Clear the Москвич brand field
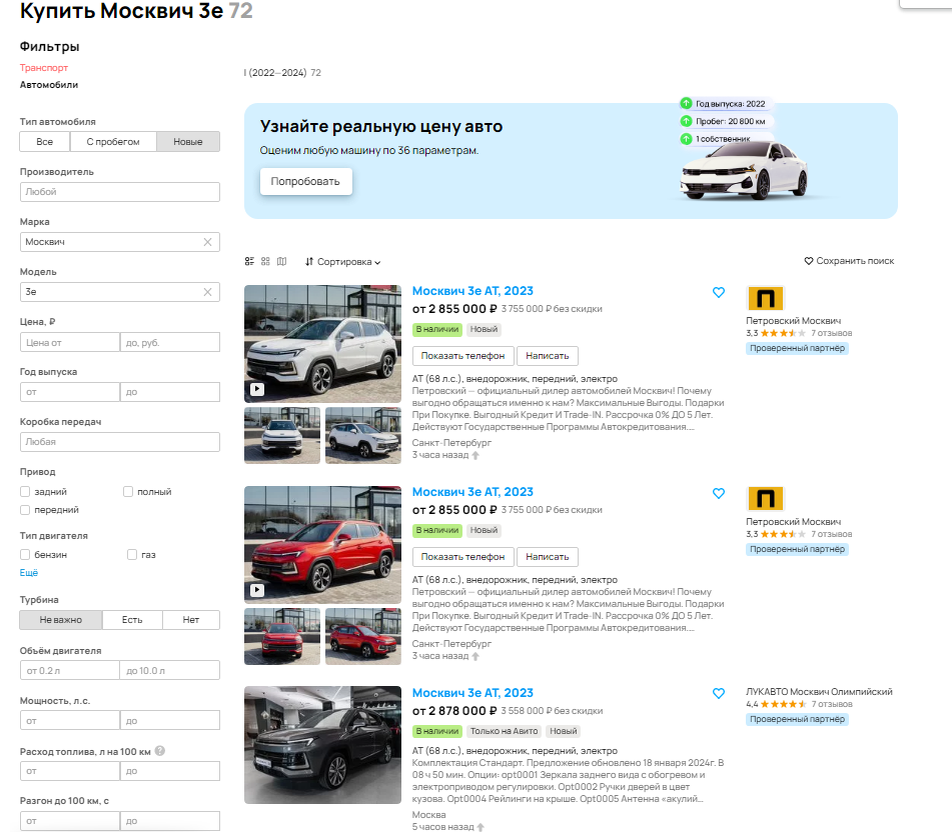This screenshot has height=832, width=952. pyautogui.click(x=208, y=242)
